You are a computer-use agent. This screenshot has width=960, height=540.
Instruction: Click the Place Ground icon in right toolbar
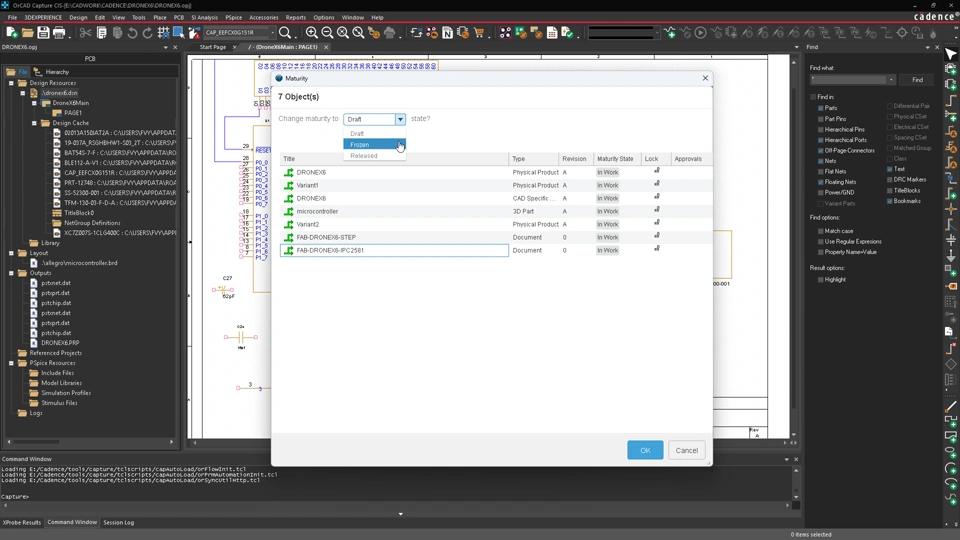(x=951, y=255)
